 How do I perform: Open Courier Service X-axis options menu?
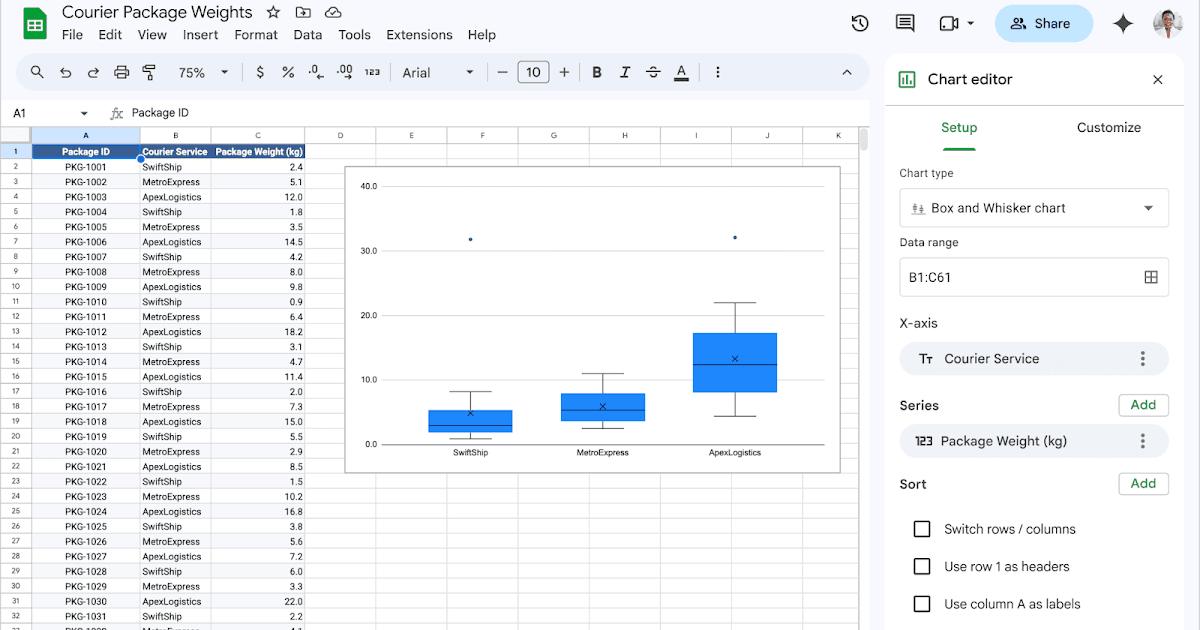pyautogui.click(x=1143, y=359)
